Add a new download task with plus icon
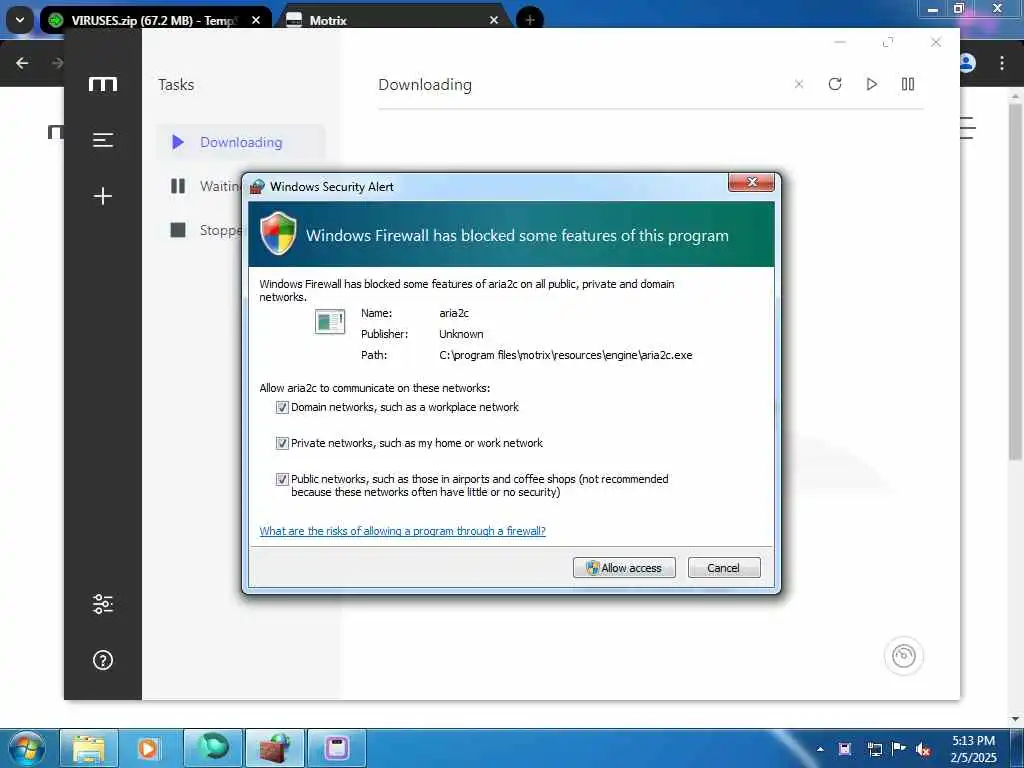 click(x=103, y=196)
